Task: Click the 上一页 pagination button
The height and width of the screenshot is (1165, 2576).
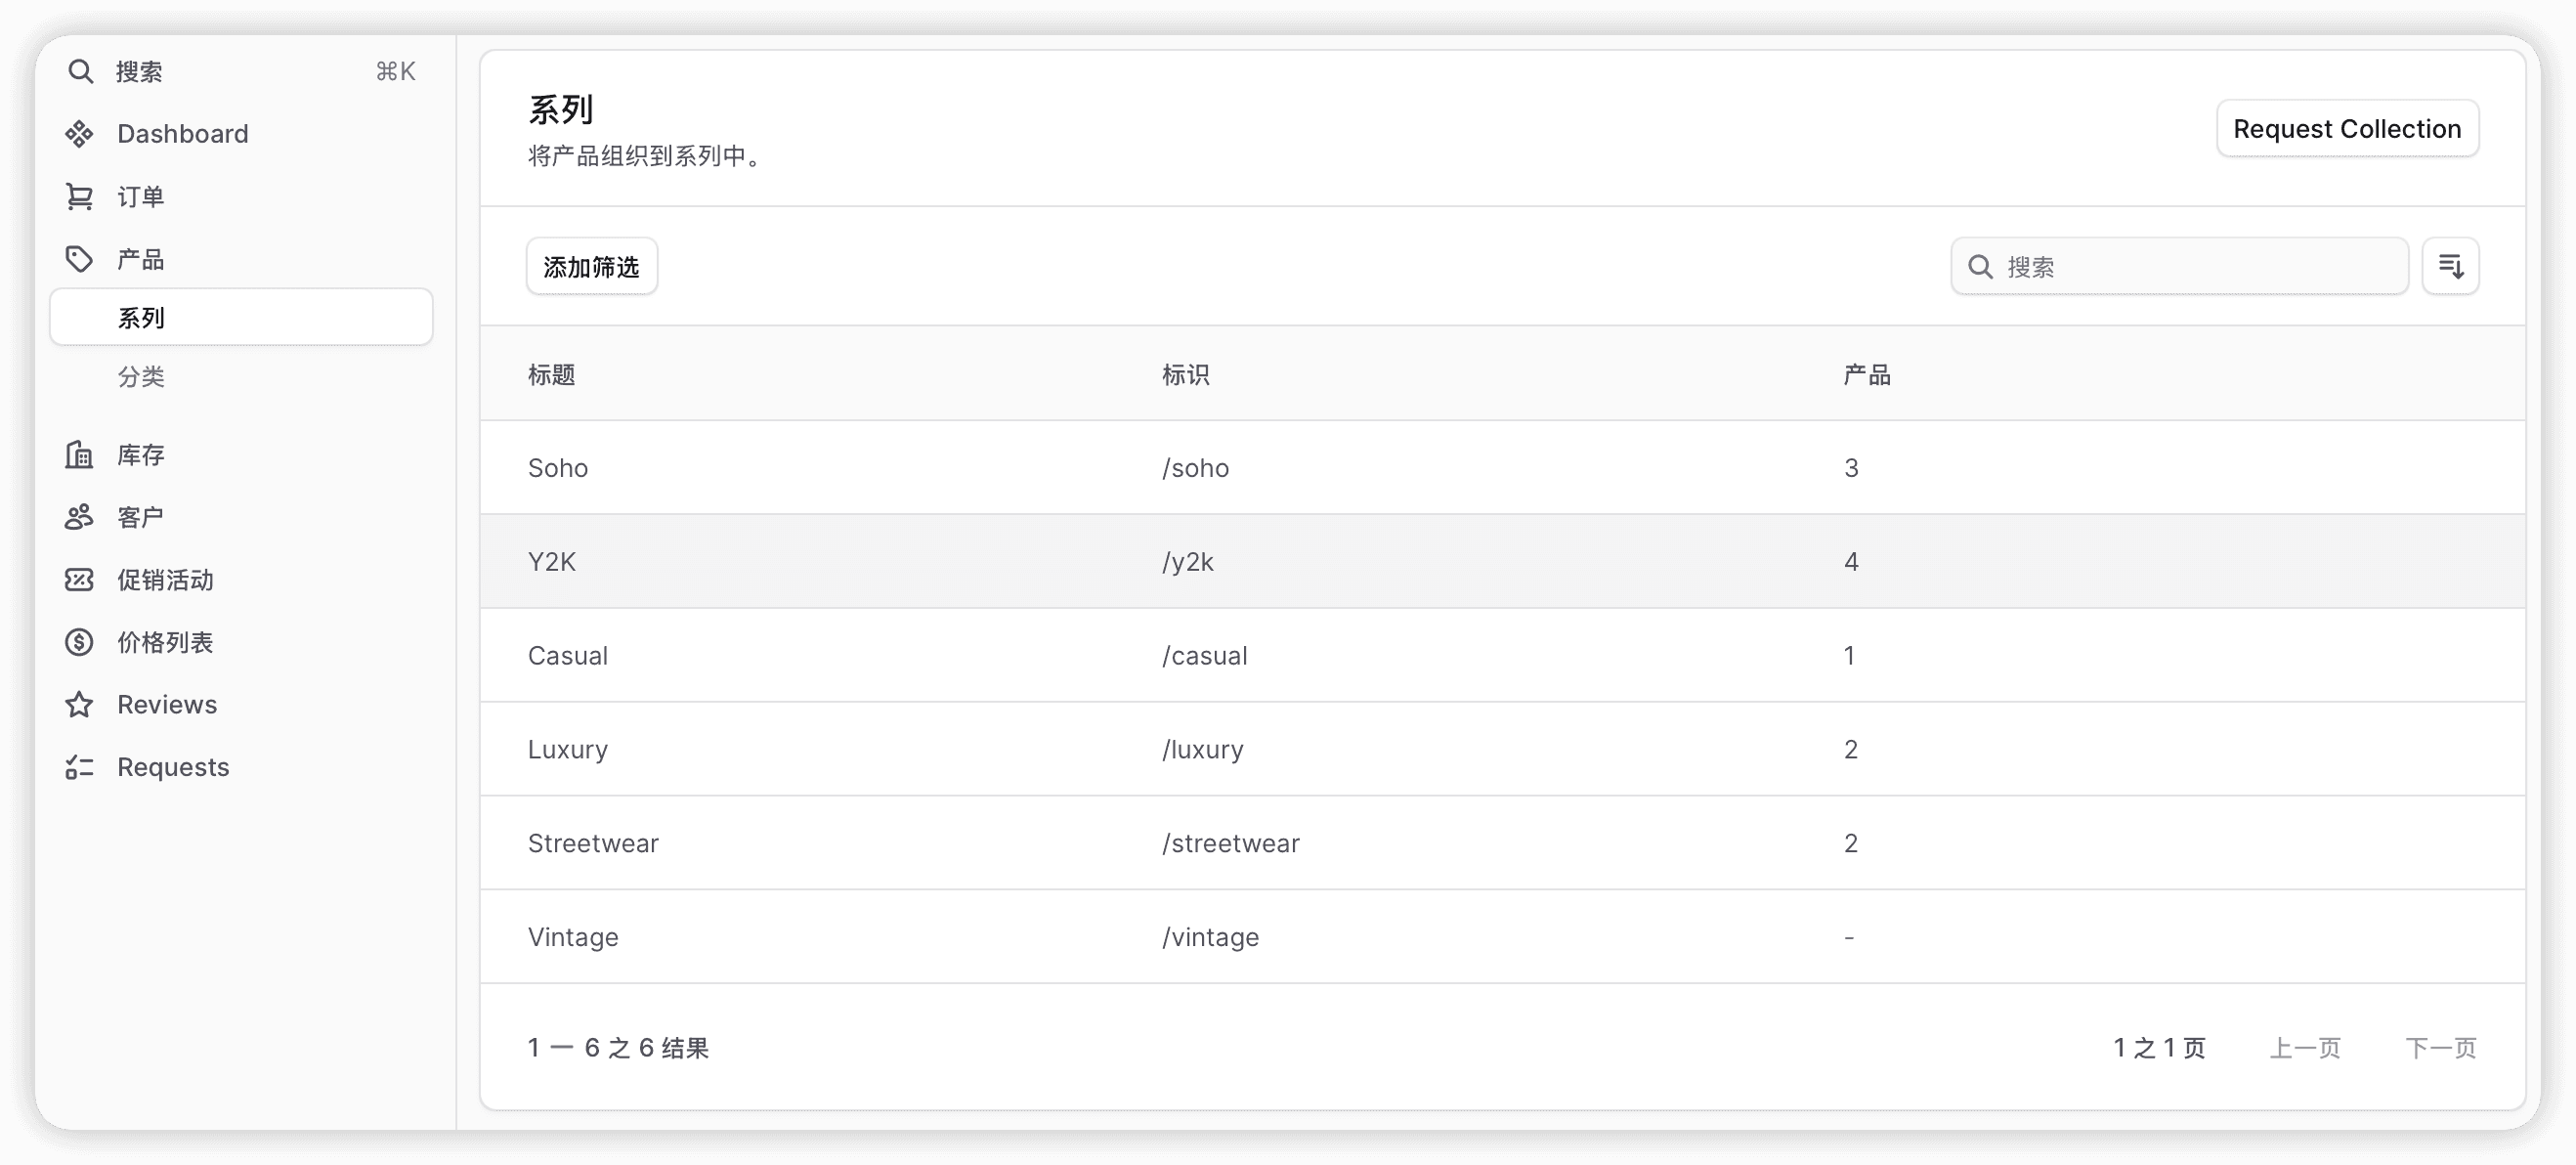Action: [x=2305, y=1048]
